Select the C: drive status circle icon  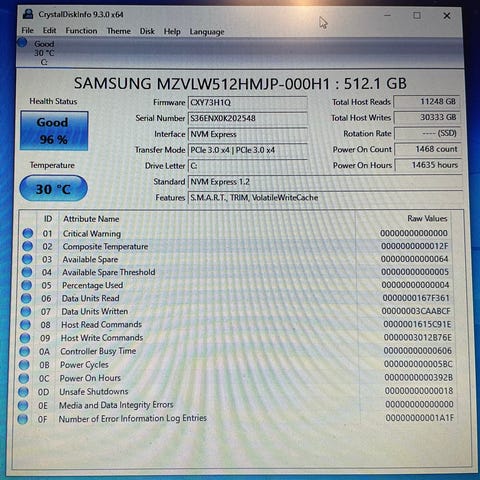pos(22,43)
